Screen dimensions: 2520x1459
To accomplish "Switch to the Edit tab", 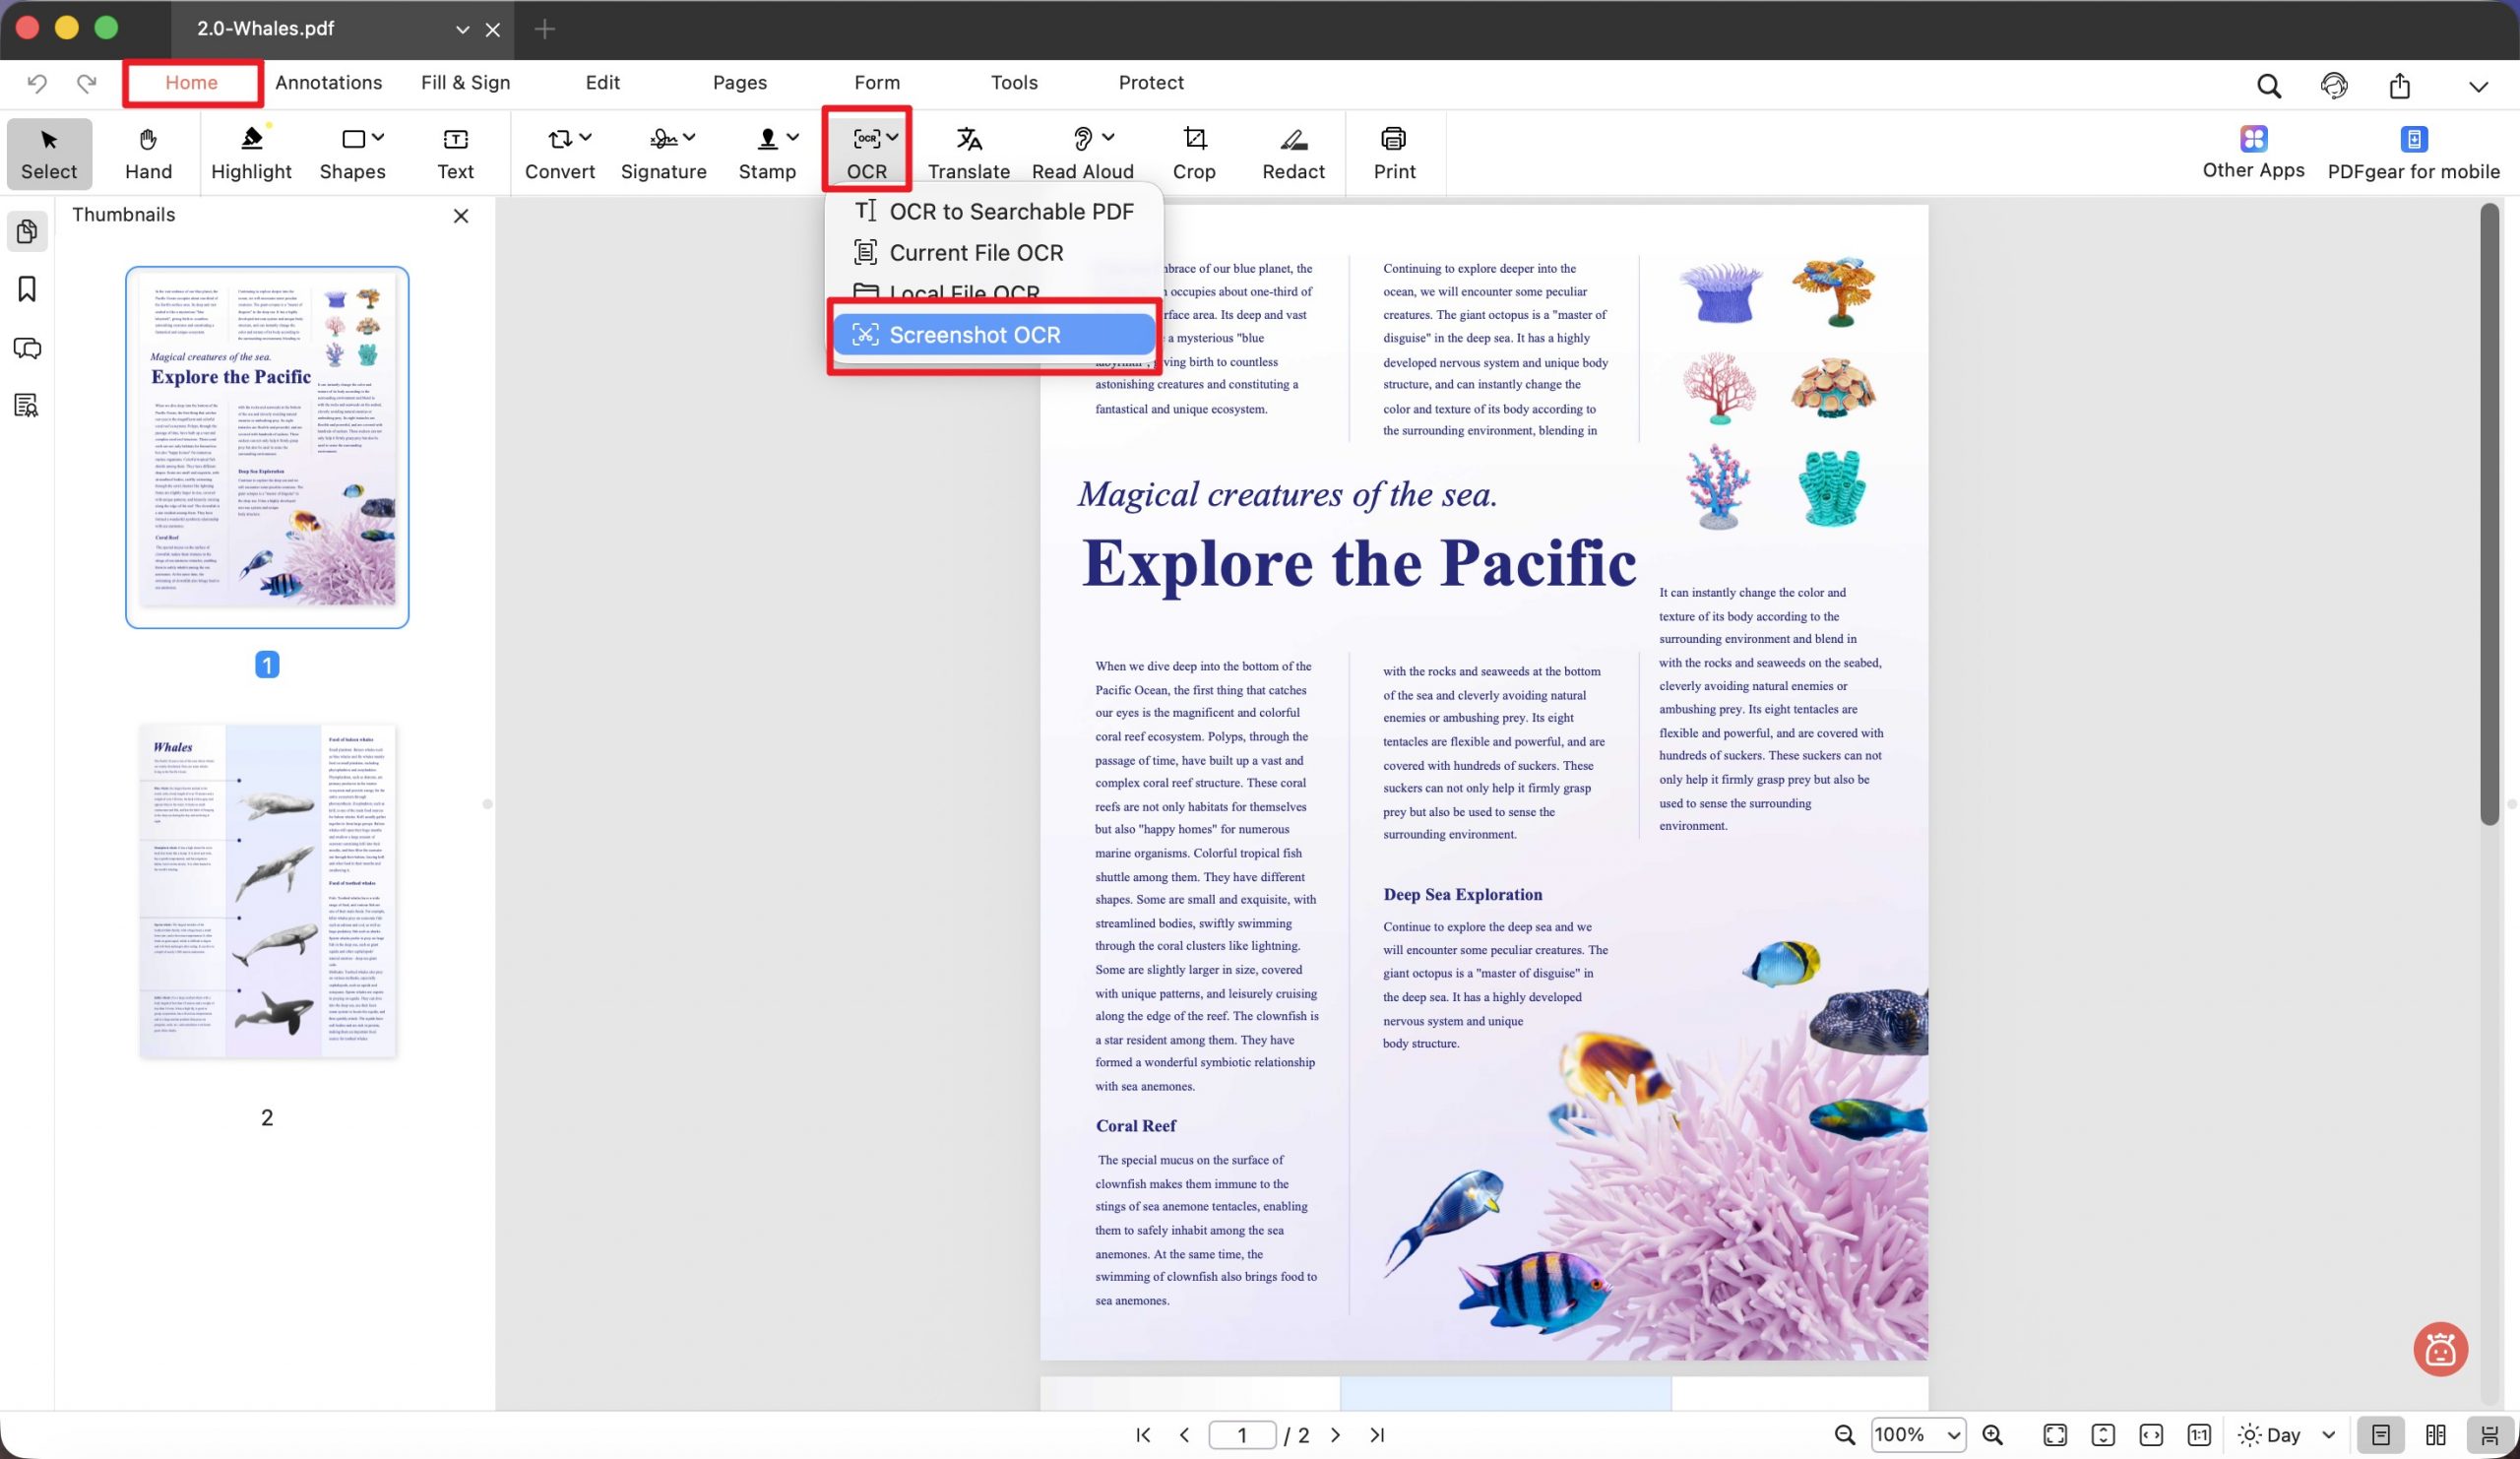I will [602, 83].
